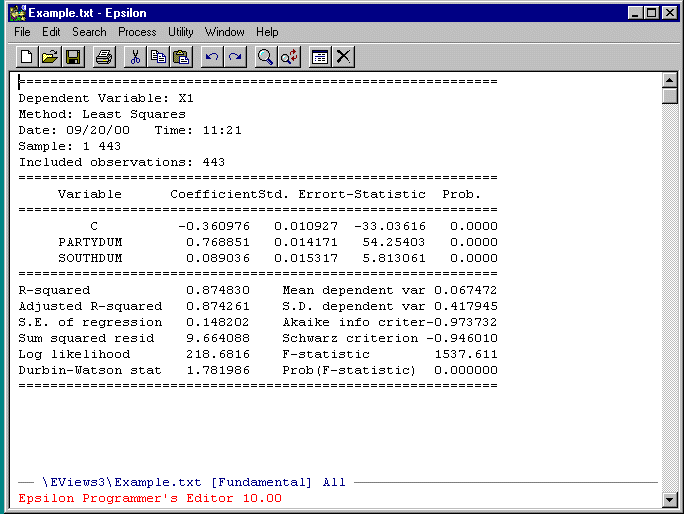Undo the last edit via the toolbar

[212, 57]
